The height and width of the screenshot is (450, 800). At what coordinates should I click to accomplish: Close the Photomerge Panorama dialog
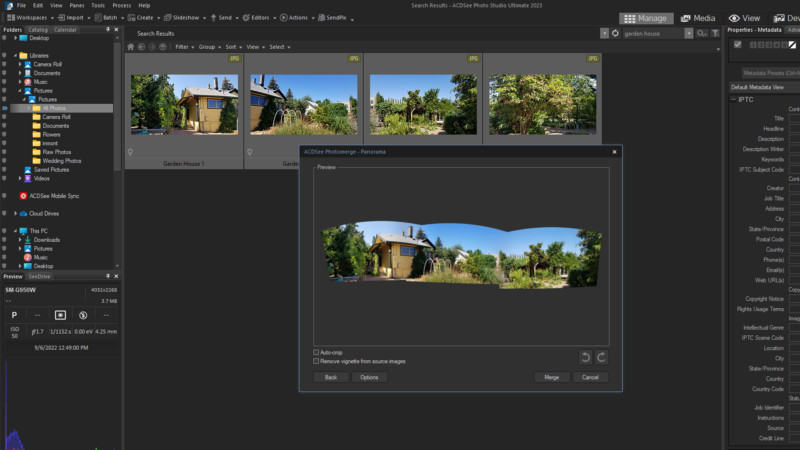614,152
